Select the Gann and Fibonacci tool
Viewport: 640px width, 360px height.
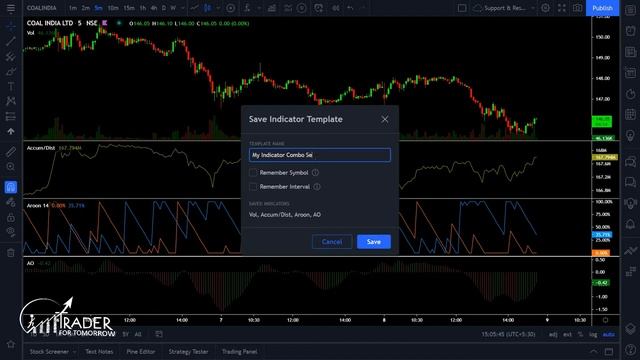pyautogui.click(x=11, y=56)
